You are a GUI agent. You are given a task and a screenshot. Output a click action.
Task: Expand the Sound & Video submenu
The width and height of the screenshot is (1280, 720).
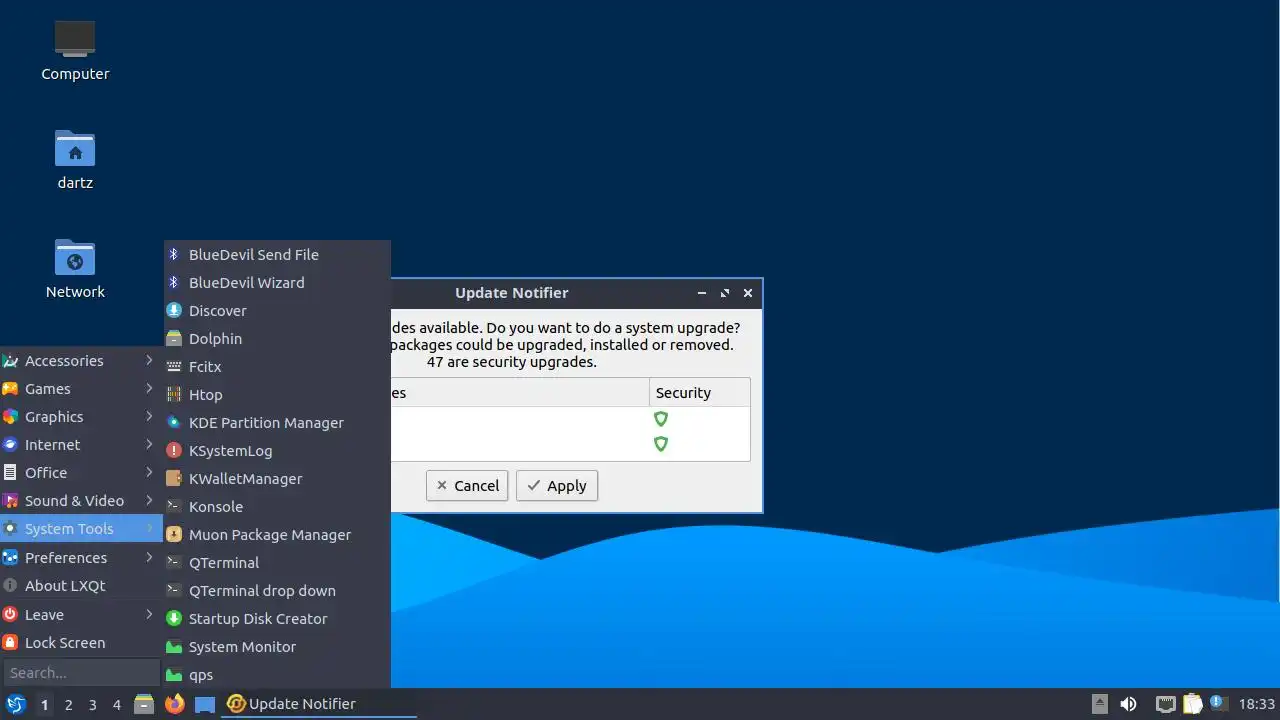[x=81, y=500]
